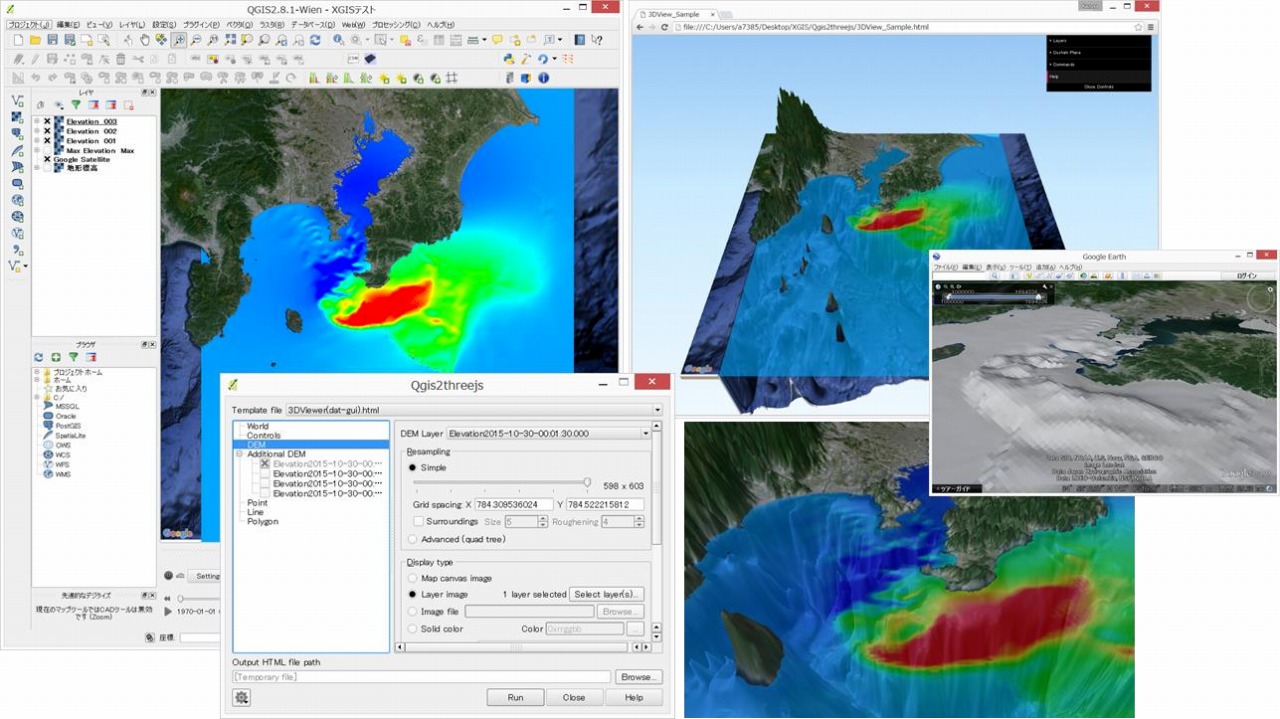The image size is (1280, 719).
Task: Select Solid color display type
Action: 412,629
